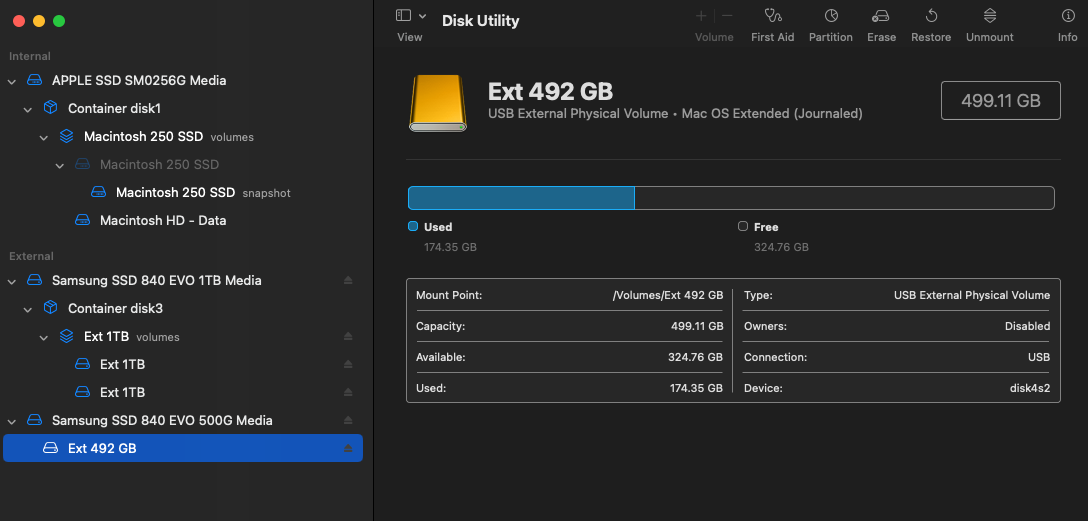Click the First Aid stethoscope icon
The width and height of the screenshot is (1088, 521).
pyautogui.click(x=772, y=16)
